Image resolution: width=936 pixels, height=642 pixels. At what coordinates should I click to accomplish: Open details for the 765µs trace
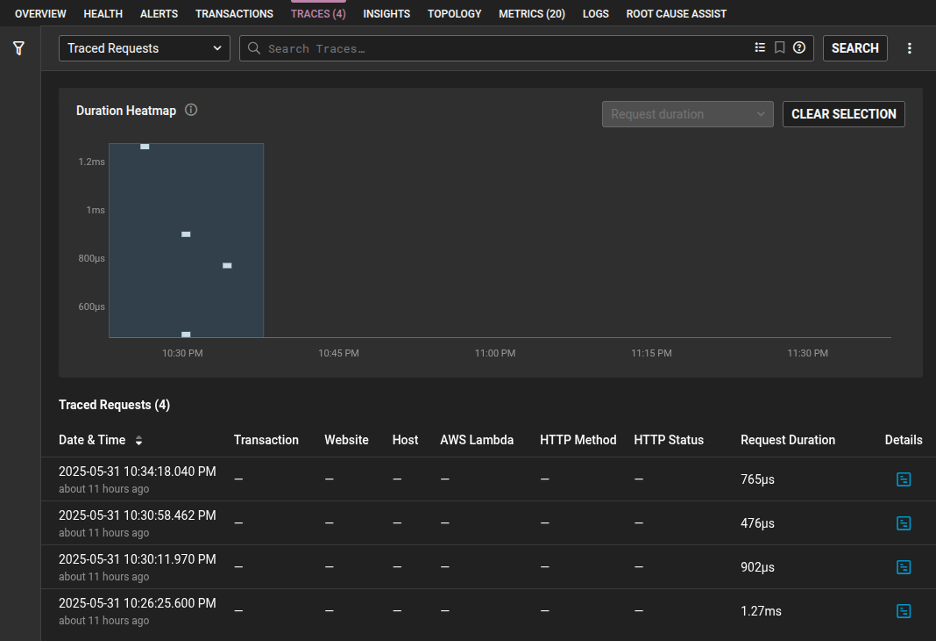pyautogui.click(x=903, y=480)
